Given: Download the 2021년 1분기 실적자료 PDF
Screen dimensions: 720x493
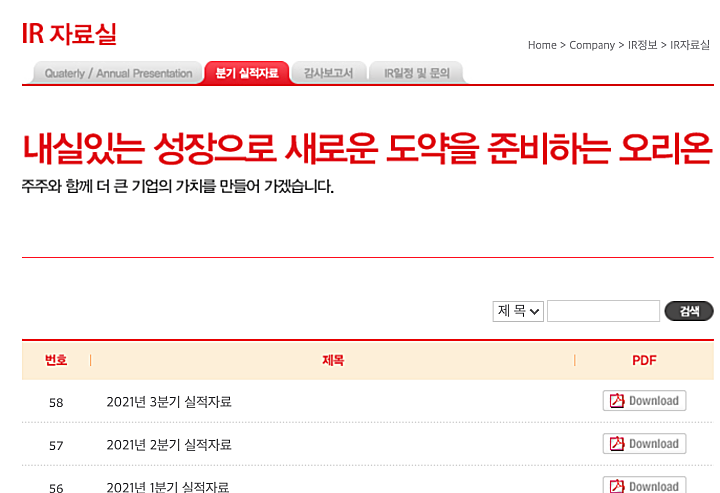Looking at the screenshot, I should (644, 485).
